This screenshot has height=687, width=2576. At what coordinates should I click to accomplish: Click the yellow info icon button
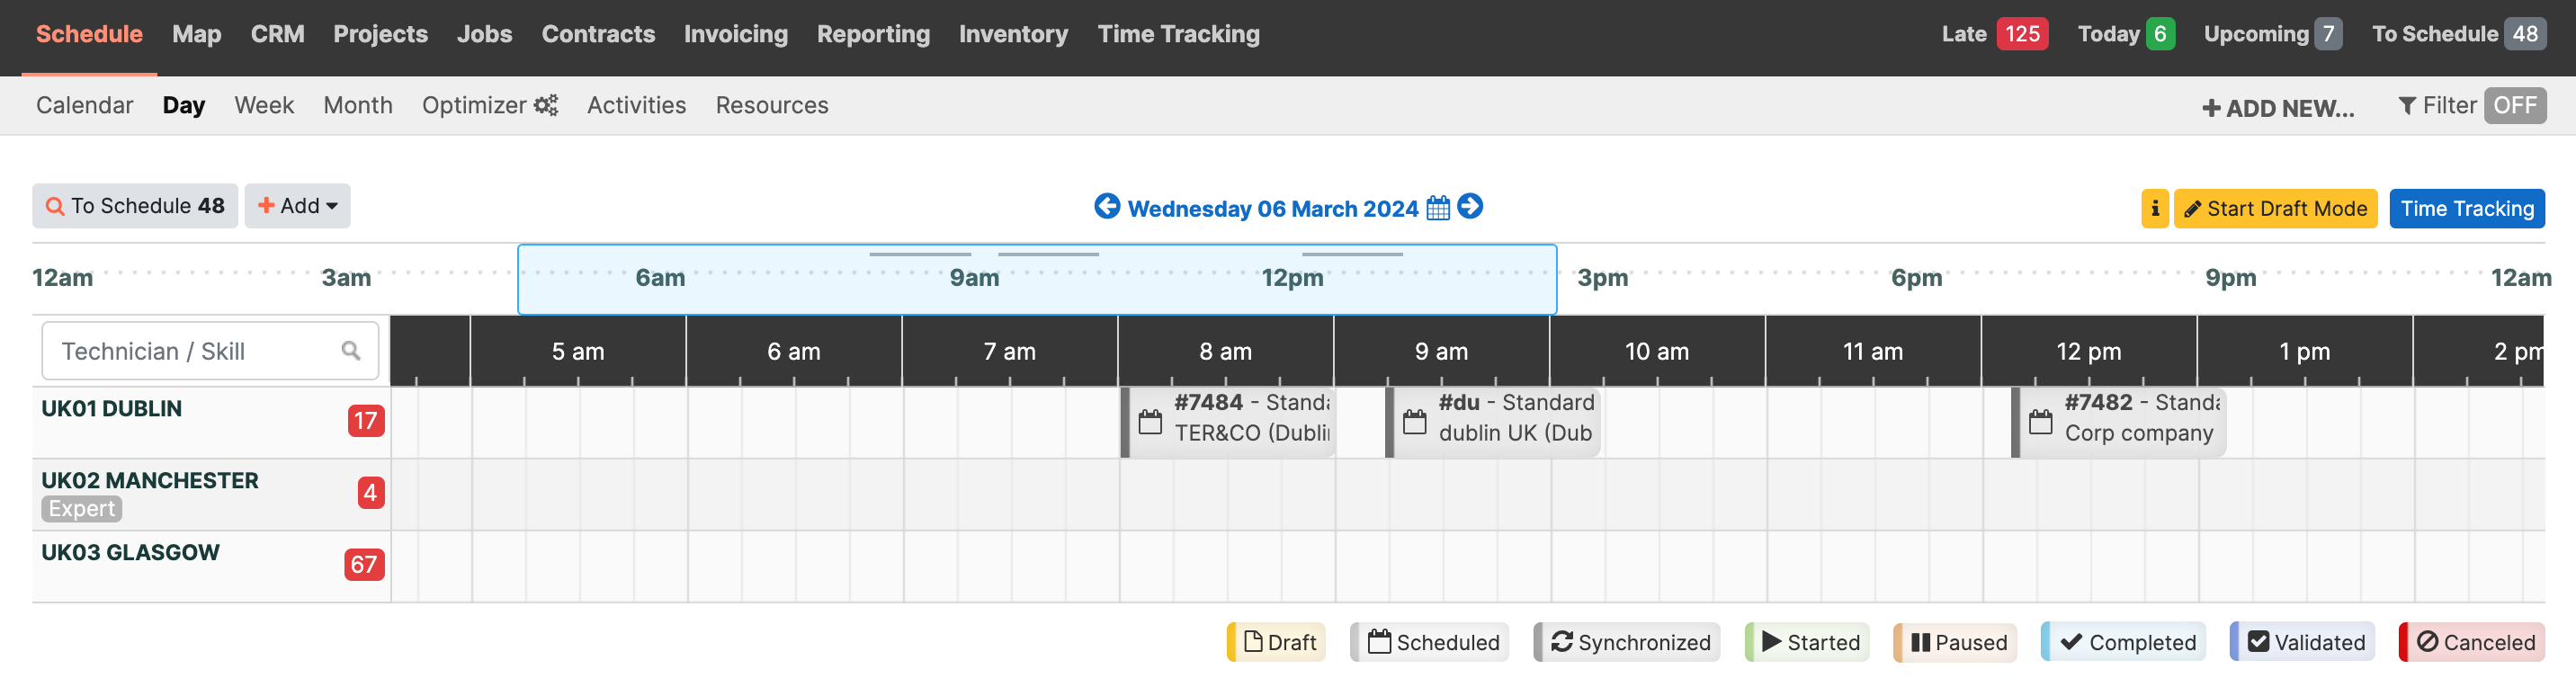(x=2154, y=208)
